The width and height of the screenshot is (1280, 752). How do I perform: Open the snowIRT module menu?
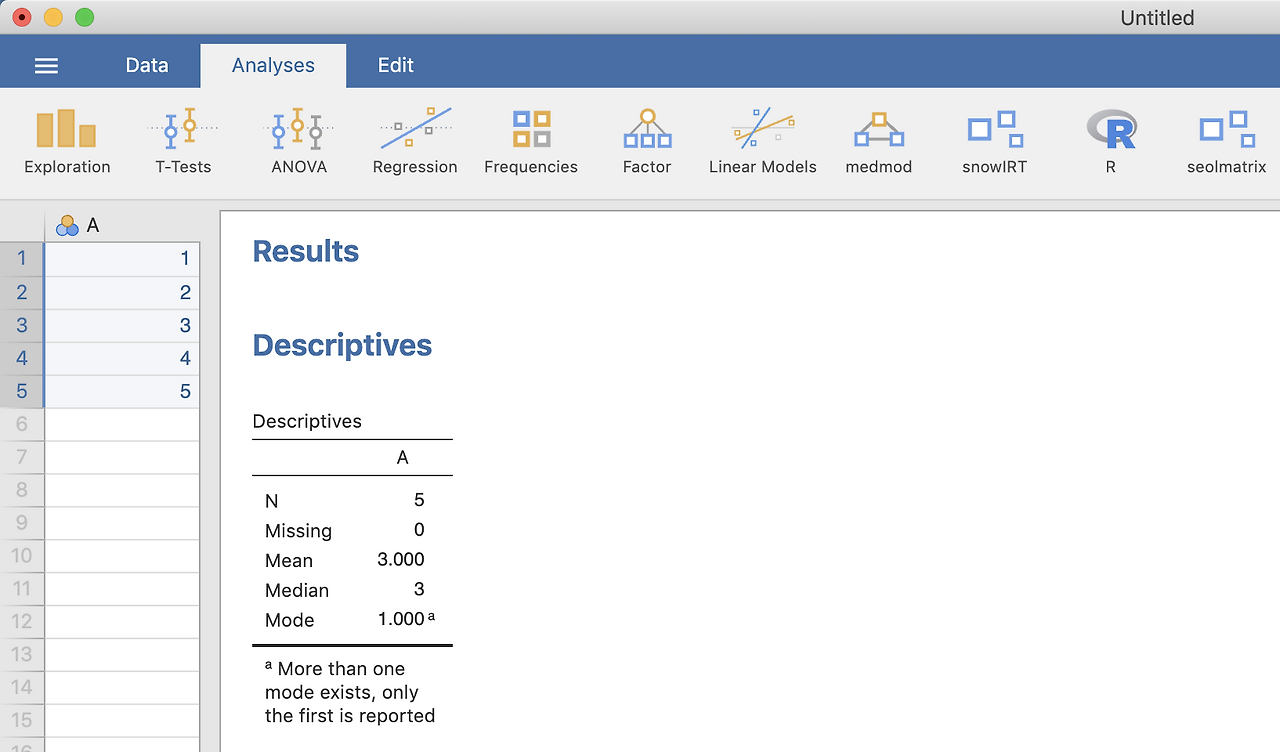(995, 141)
